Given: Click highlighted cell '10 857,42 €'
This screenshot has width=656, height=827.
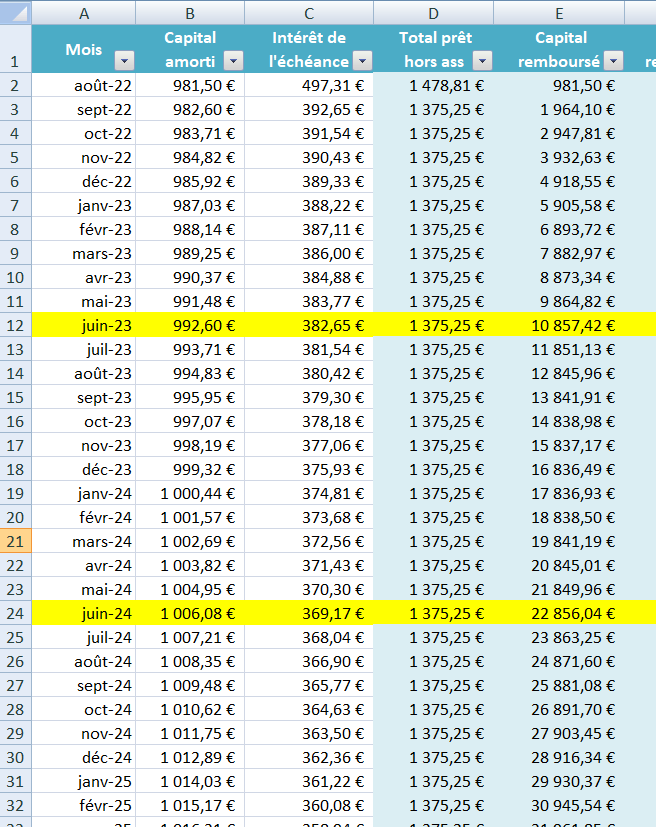Looking at the screenshot, I should click(559, 325).
